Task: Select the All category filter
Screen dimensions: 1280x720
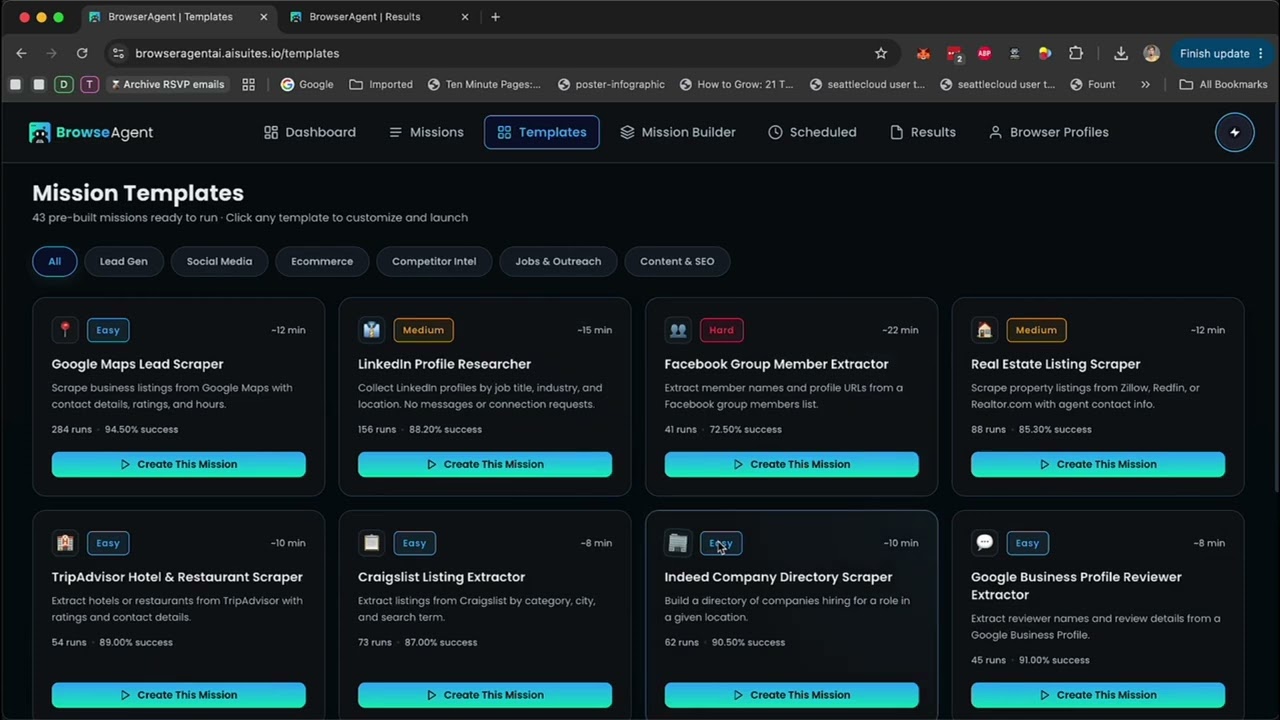Action: [55, 261]
